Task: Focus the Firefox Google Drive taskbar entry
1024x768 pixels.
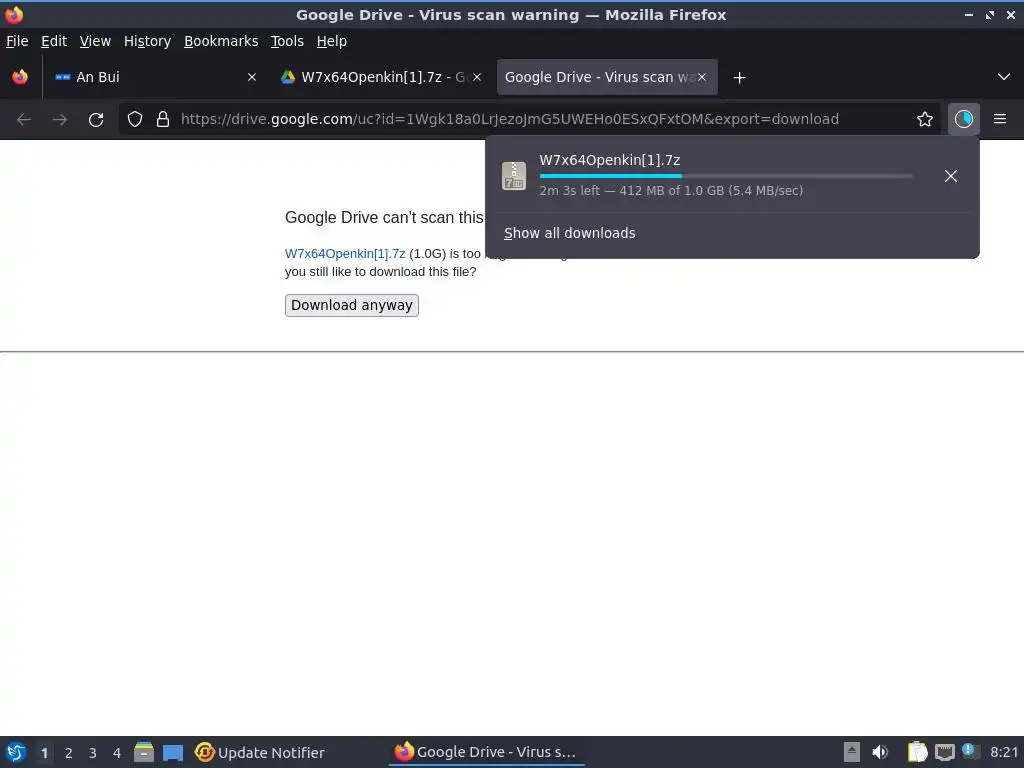Action: tap(487, 752)
